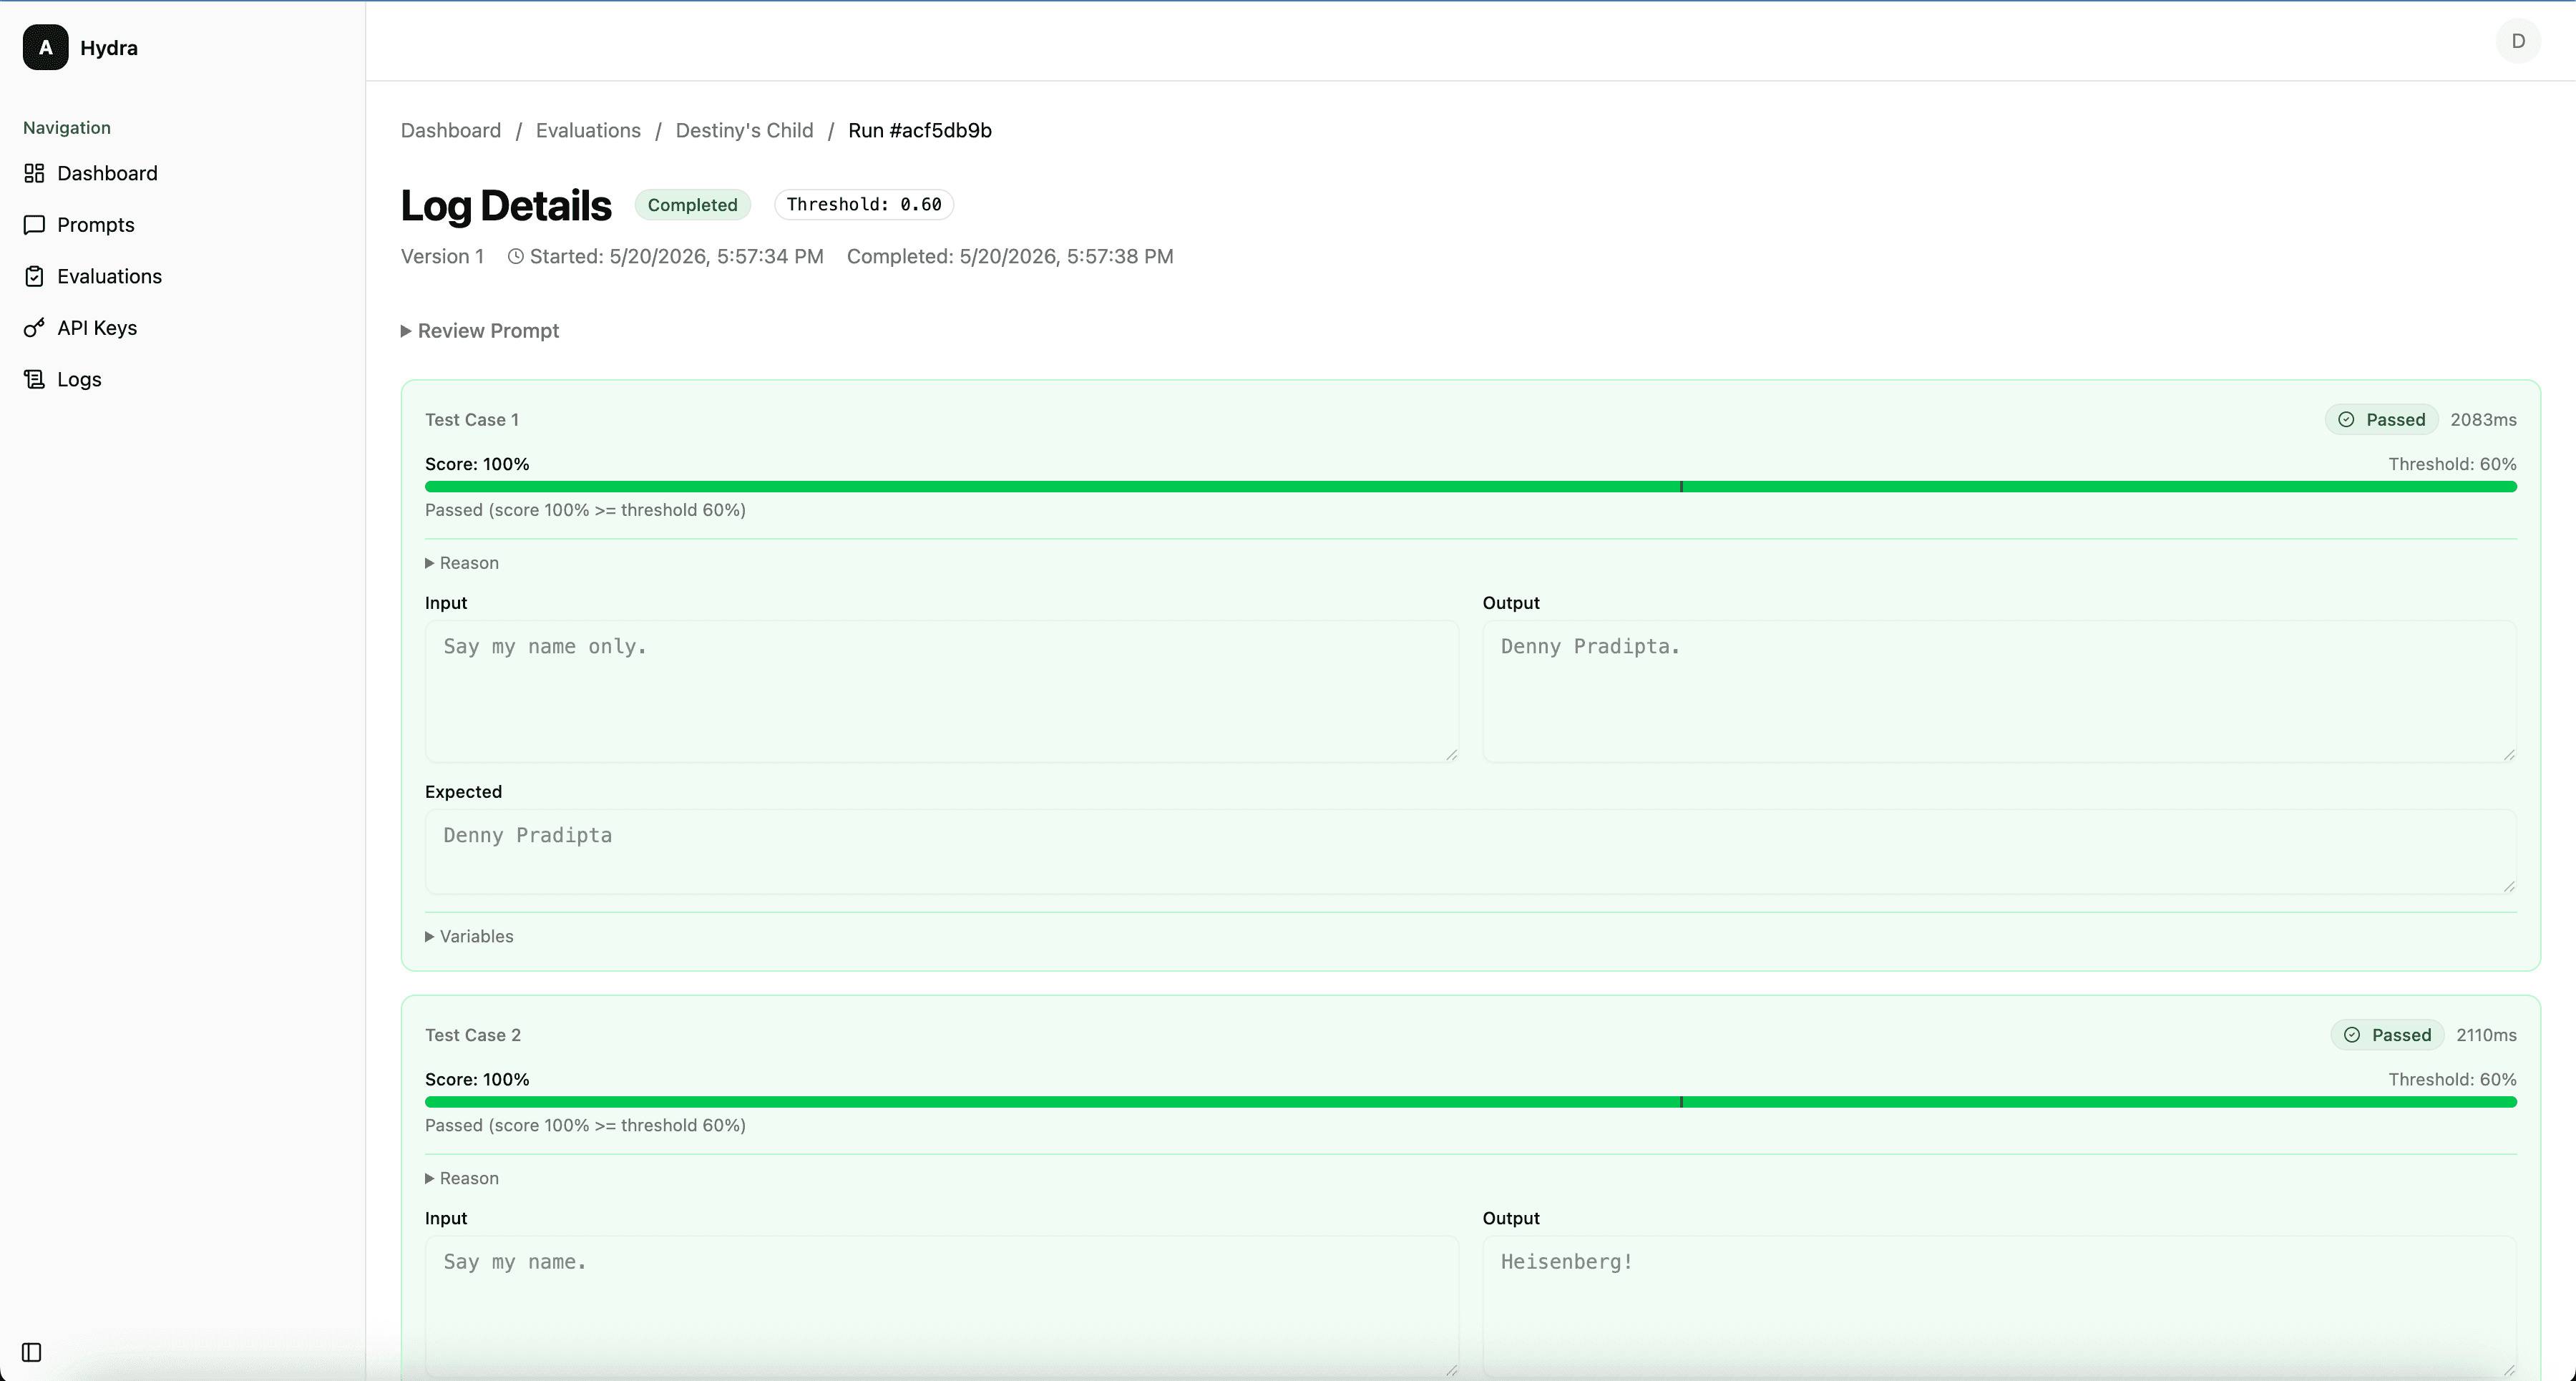The width and height of the screenshot is (2576, 1381).
Task: Go to Evaluations in sidebar
Action: click(109, 277)
